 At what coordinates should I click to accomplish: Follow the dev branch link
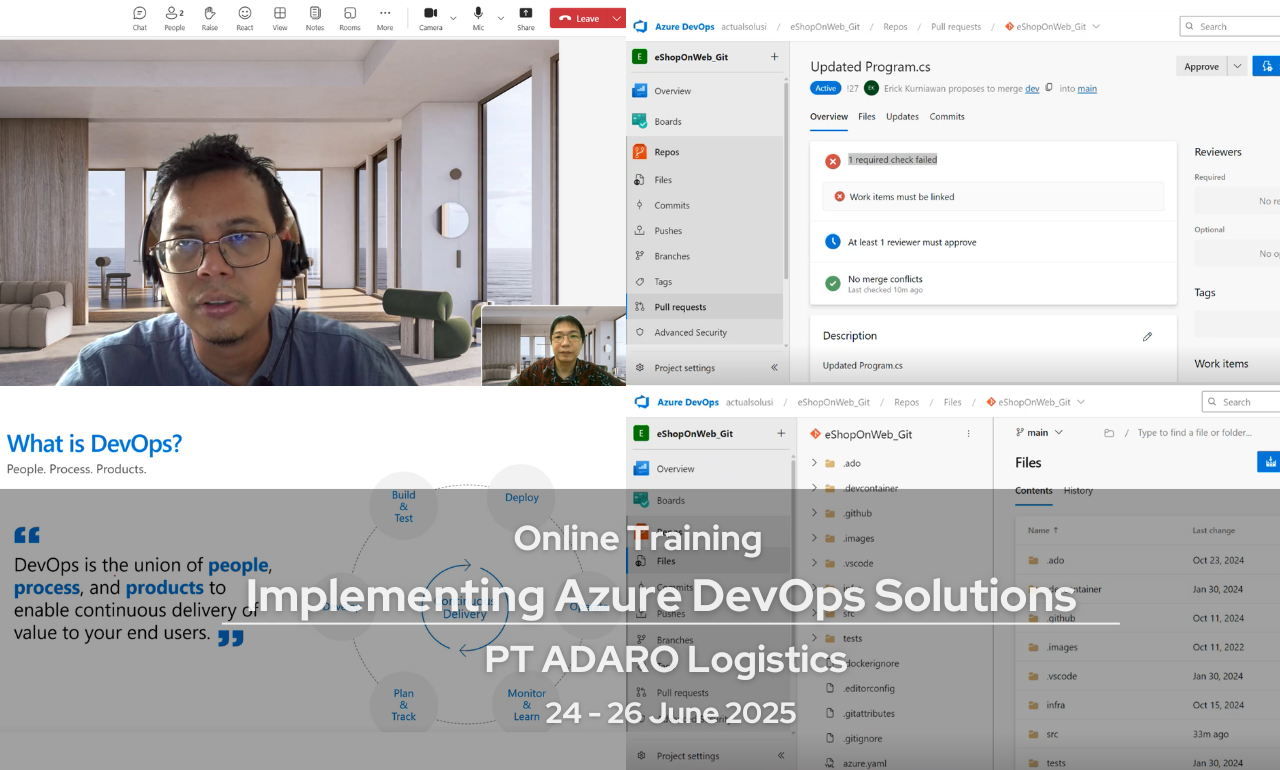pyautogui.click(x=1032, y=89)
